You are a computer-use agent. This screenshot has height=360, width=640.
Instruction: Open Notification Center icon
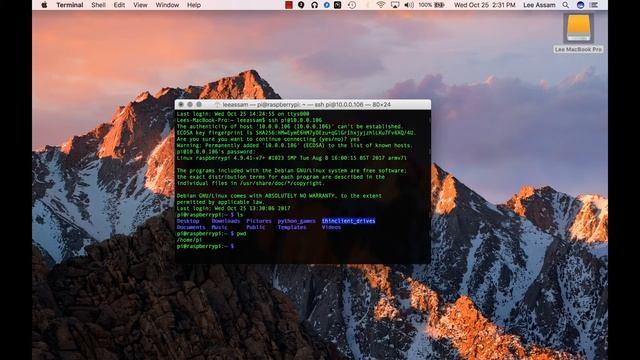pyautogui.click(x=594, y=5)
